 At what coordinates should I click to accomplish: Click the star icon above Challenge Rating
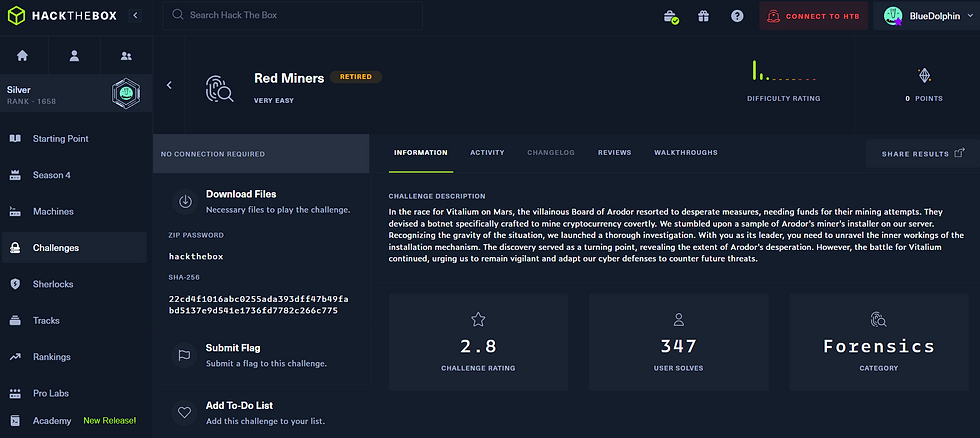click(x=478, y=319)
